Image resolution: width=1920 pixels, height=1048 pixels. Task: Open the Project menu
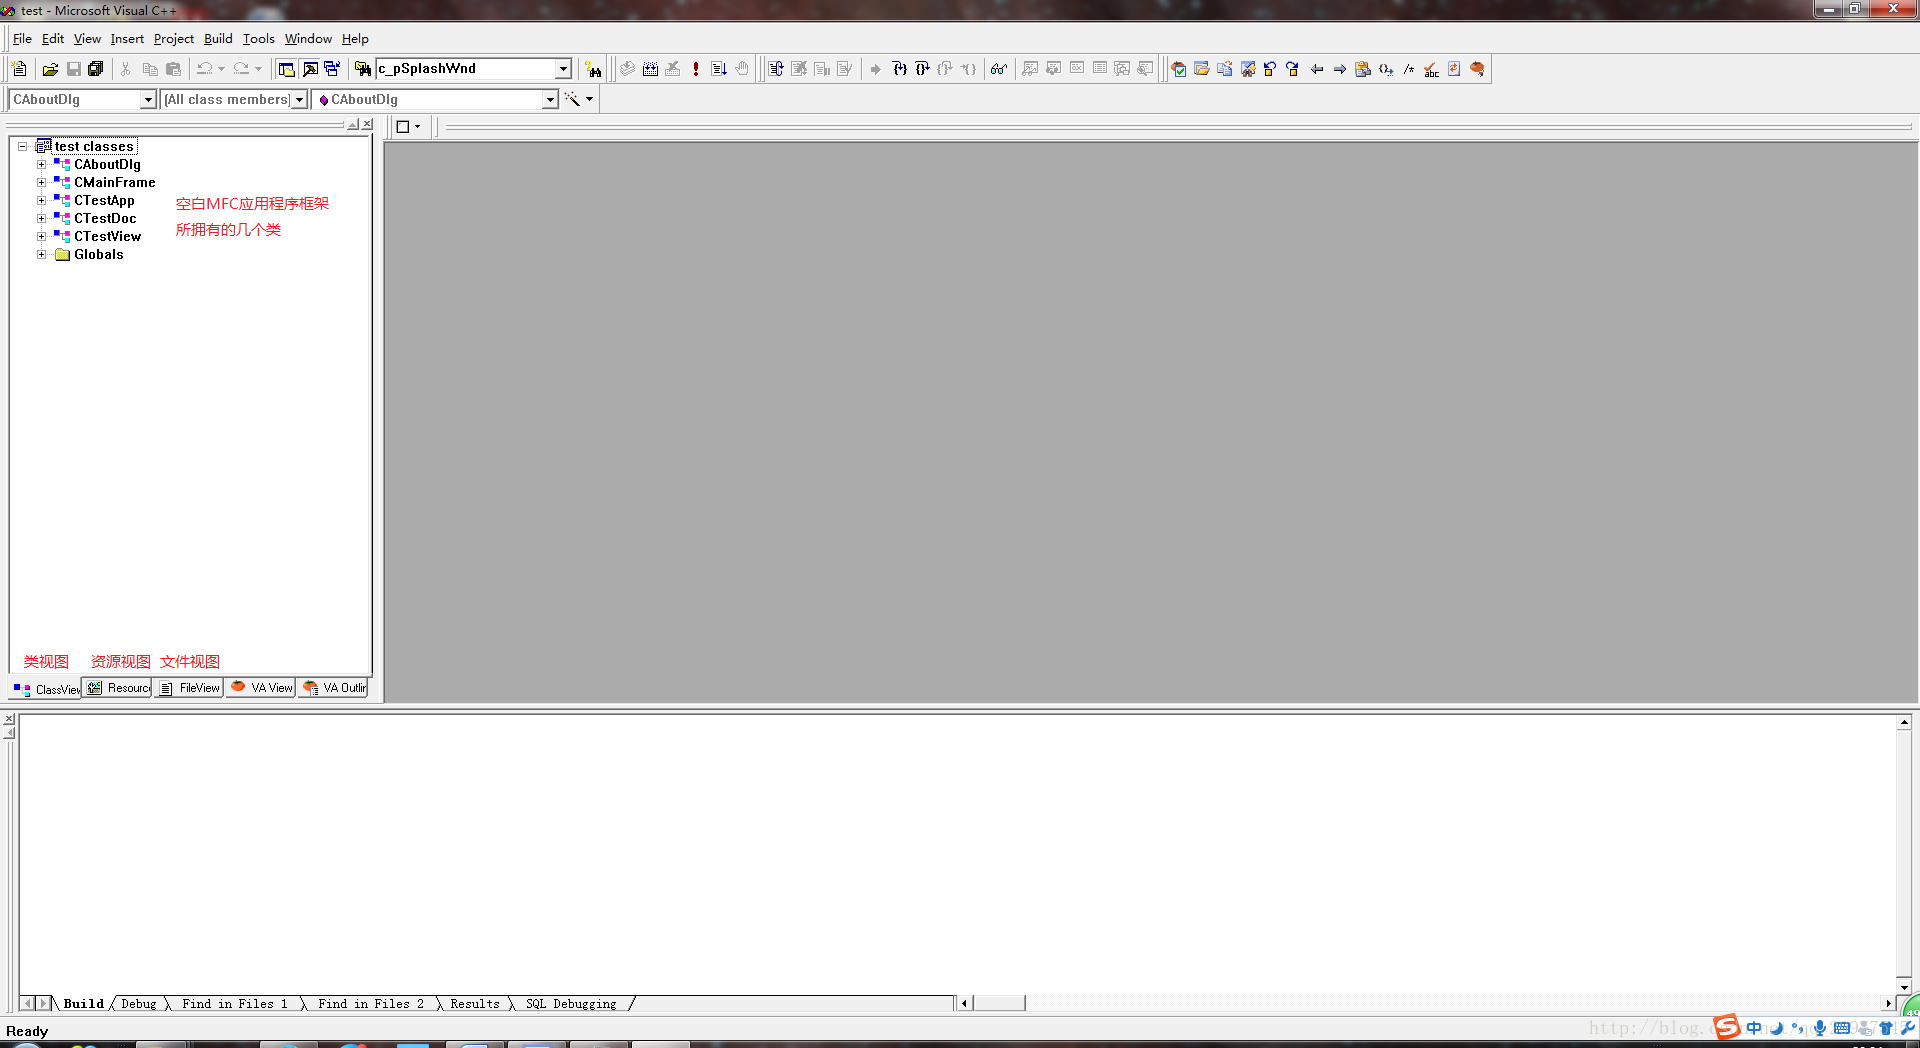pos(173,39)
